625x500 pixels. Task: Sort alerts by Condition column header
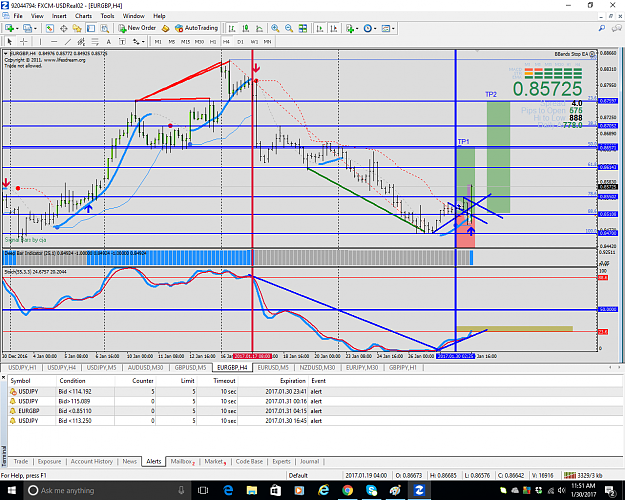coord(72,381)
